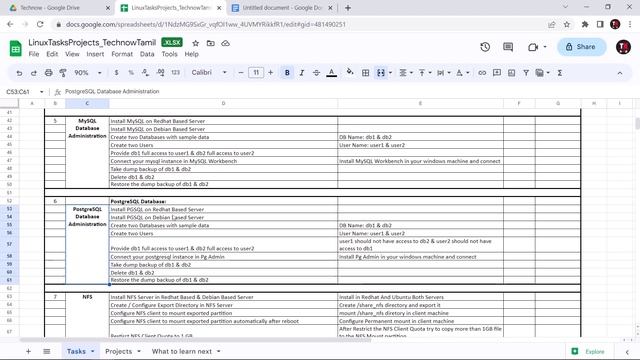Star the document with the star icon

click(x=196, y=43)
